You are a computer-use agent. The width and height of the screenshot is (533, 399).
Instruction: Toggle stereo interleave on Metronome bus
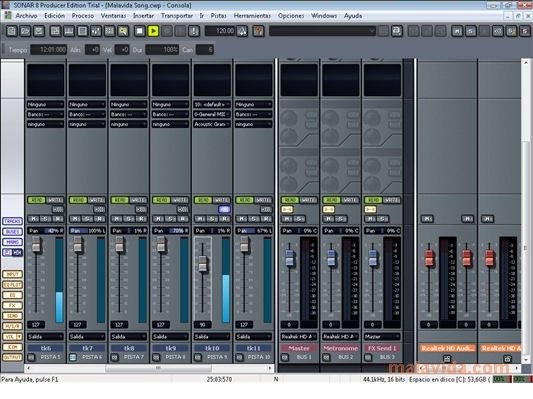328,209
